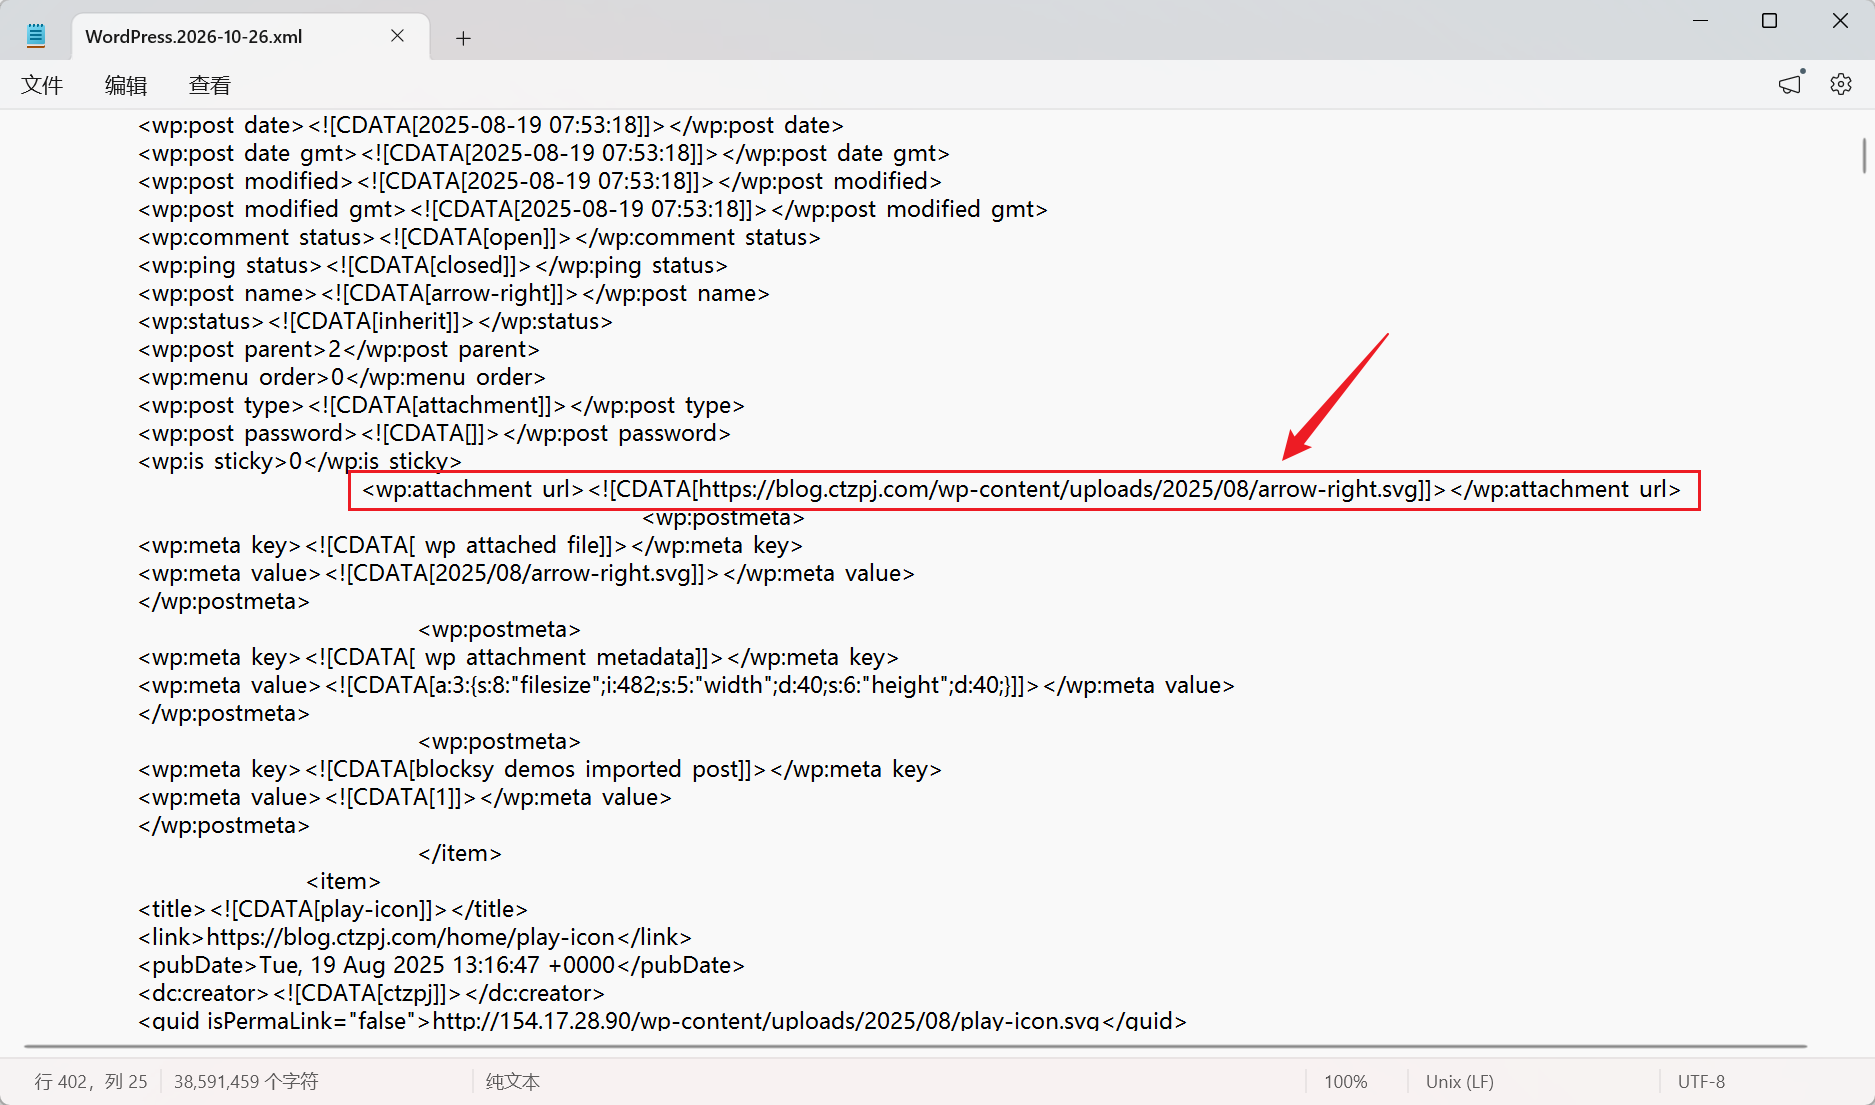Viewport: 1875px width, 1105px height.
Task: Add a new tab with plus button
Action: pos(463,38)
